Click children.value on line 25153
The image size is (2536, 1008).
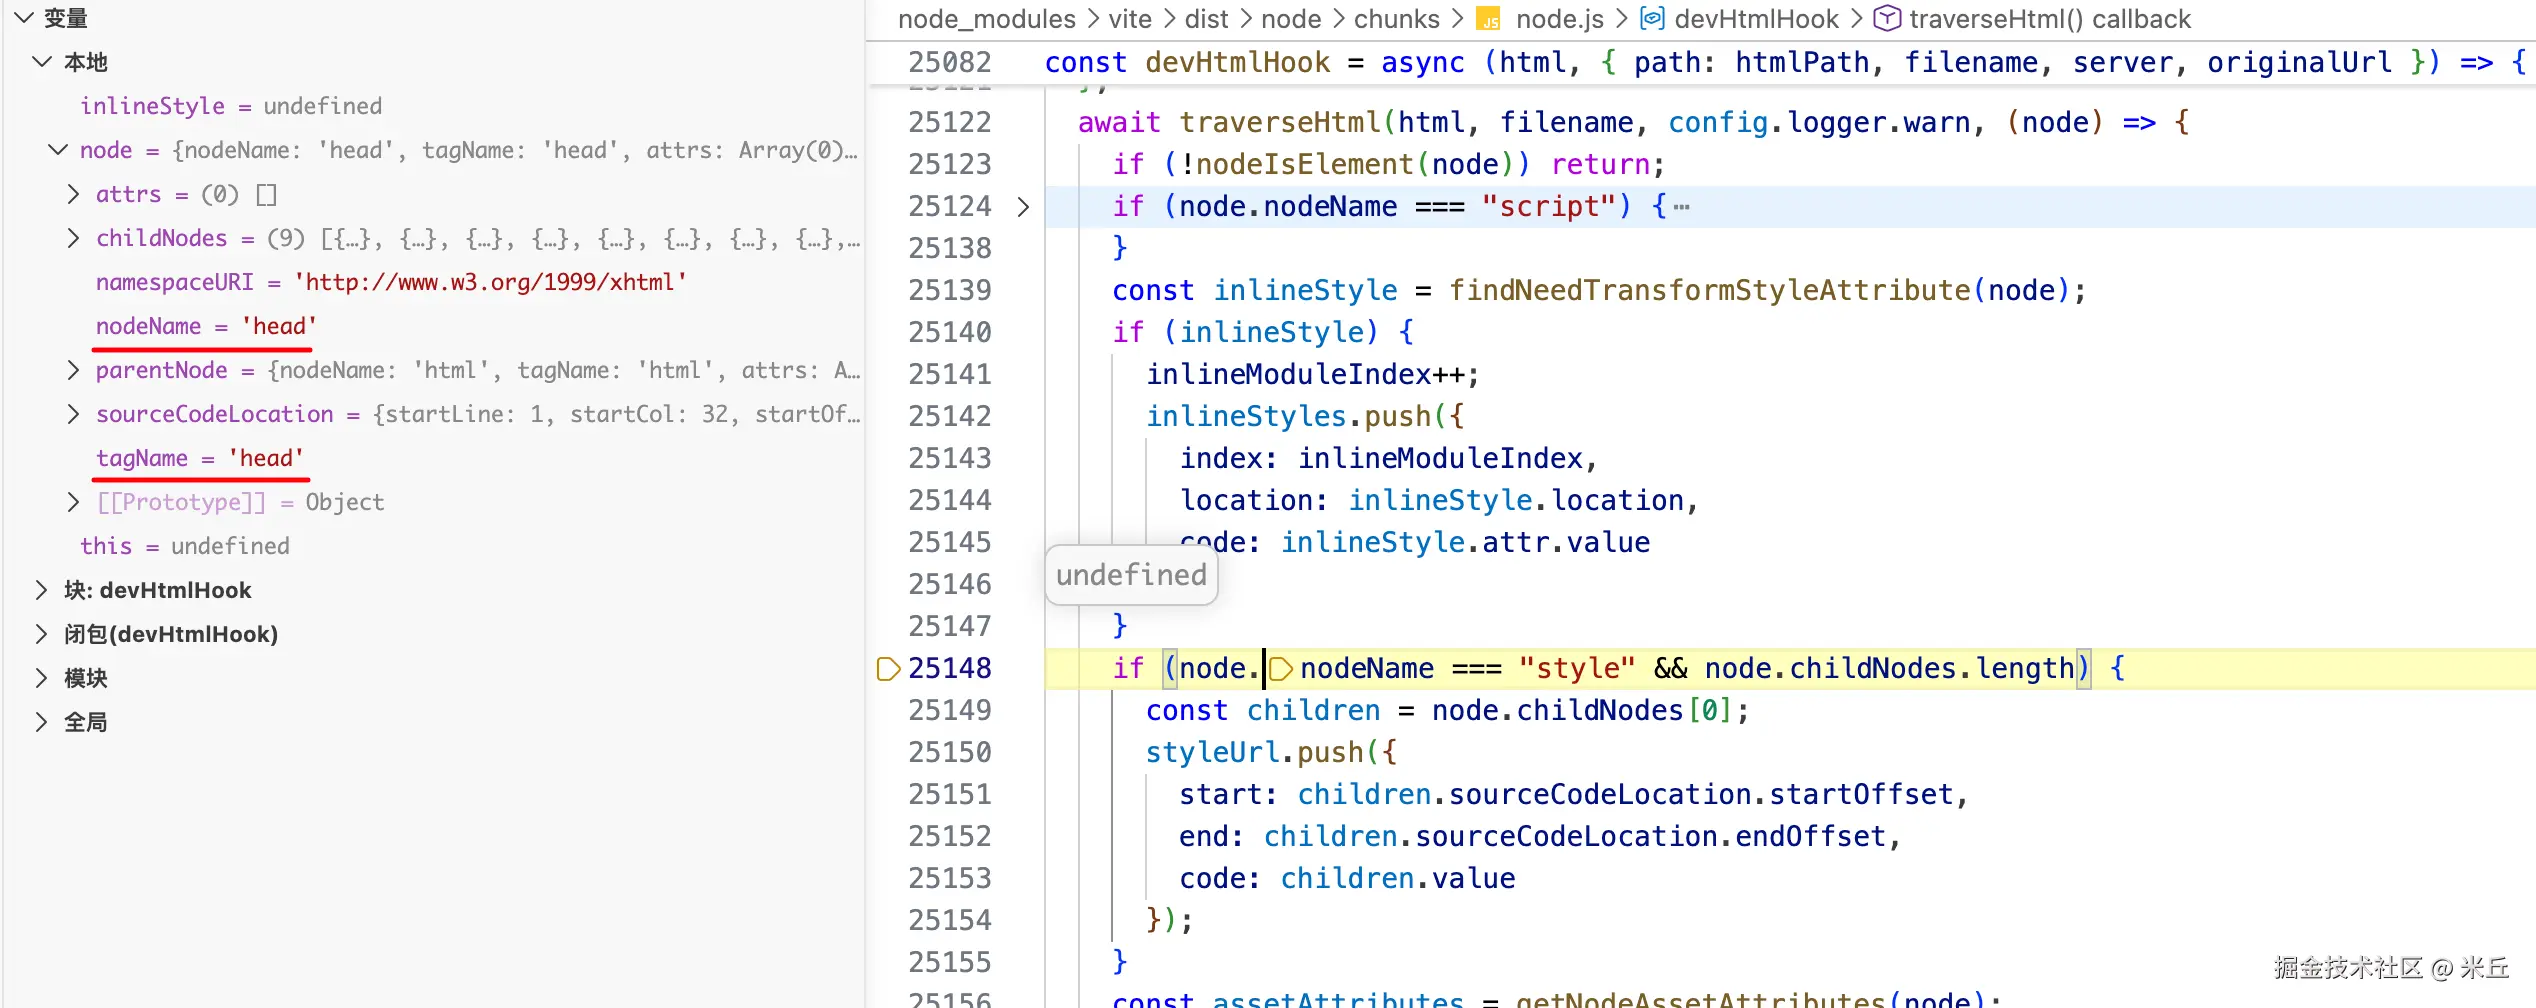pyautogui.click(x=1398, y=878)
